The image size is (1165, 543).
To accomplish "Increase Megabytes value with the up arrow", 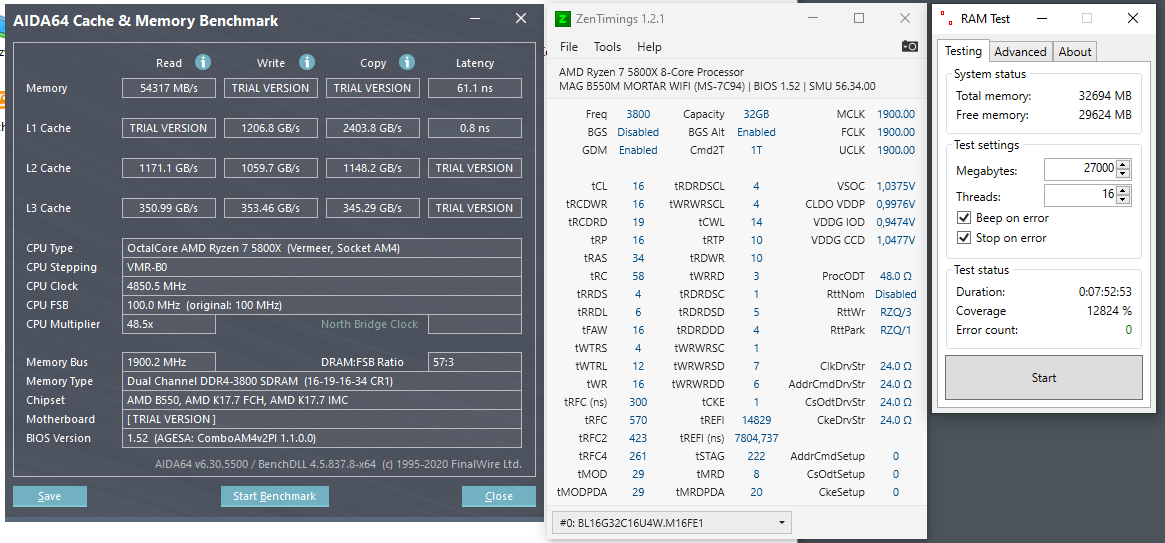I will pyautogui.click(x=1123, y=165).
